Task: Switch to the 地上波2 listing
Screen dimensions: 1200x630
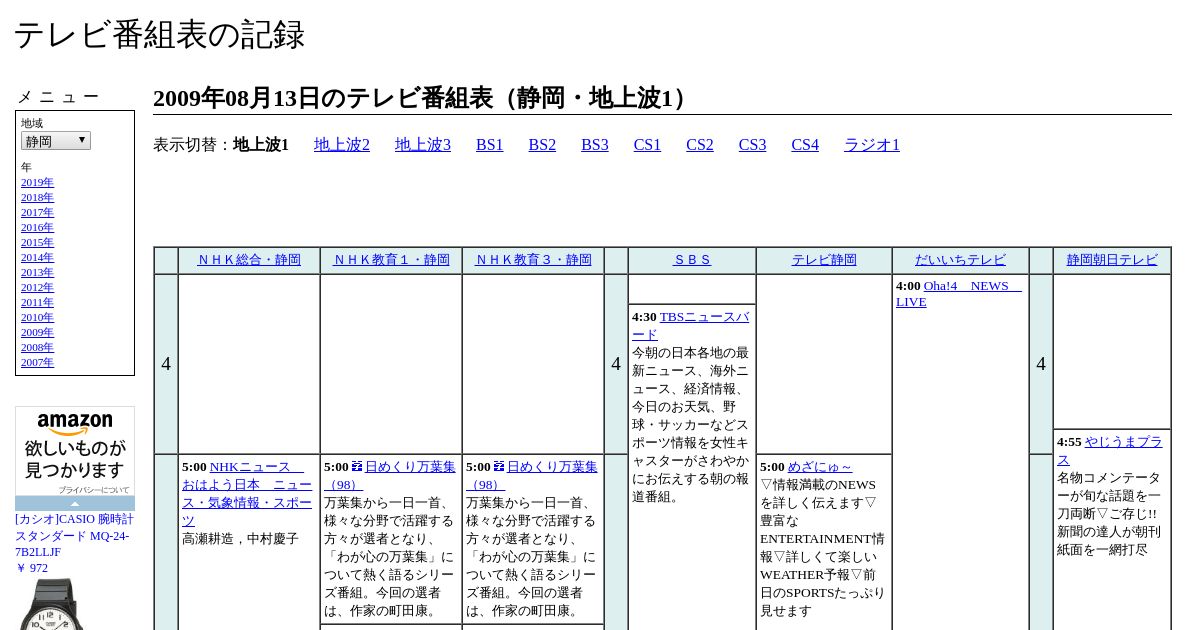Action: (x=342, y=145)
